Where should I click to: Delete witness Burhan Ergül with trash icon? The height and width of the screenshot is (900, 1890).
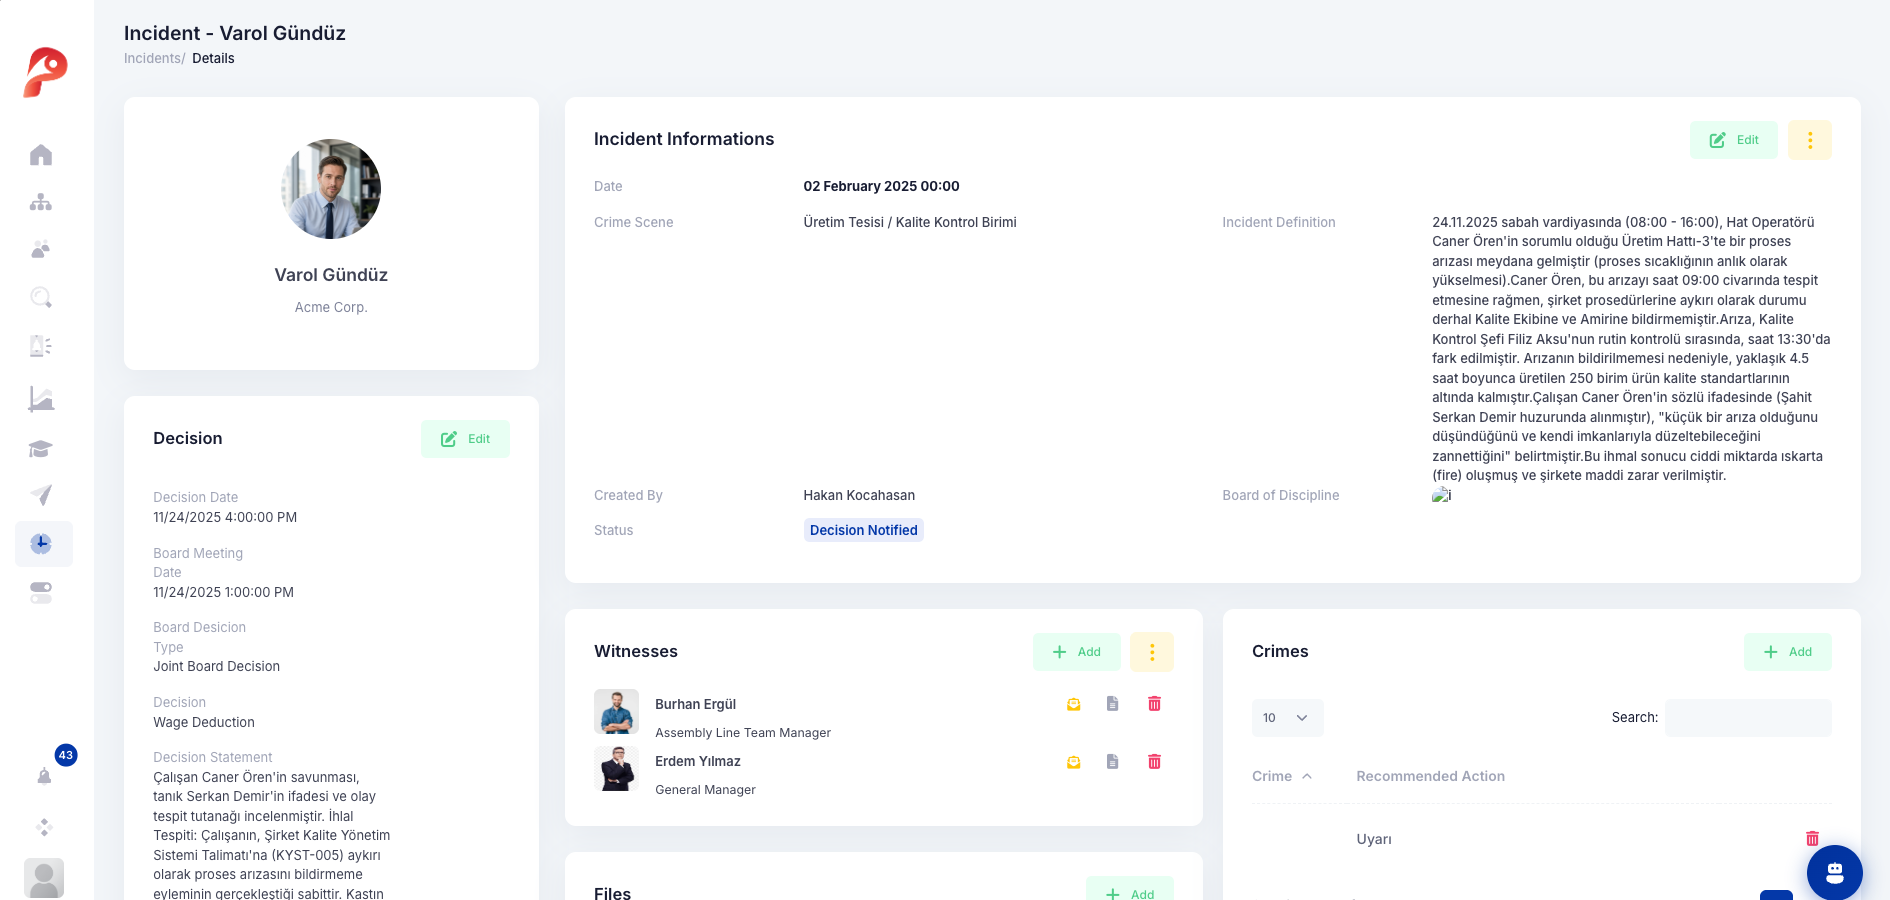click(1154, 704)
